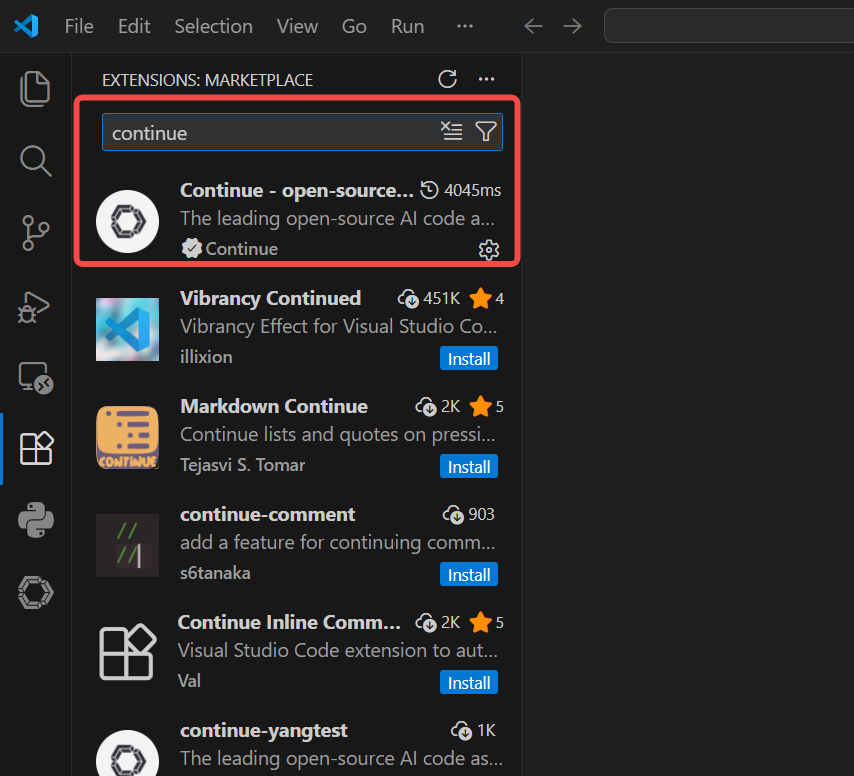
Task: Click the command center search box
Action: pyautogui.click(x=729, y=26)
